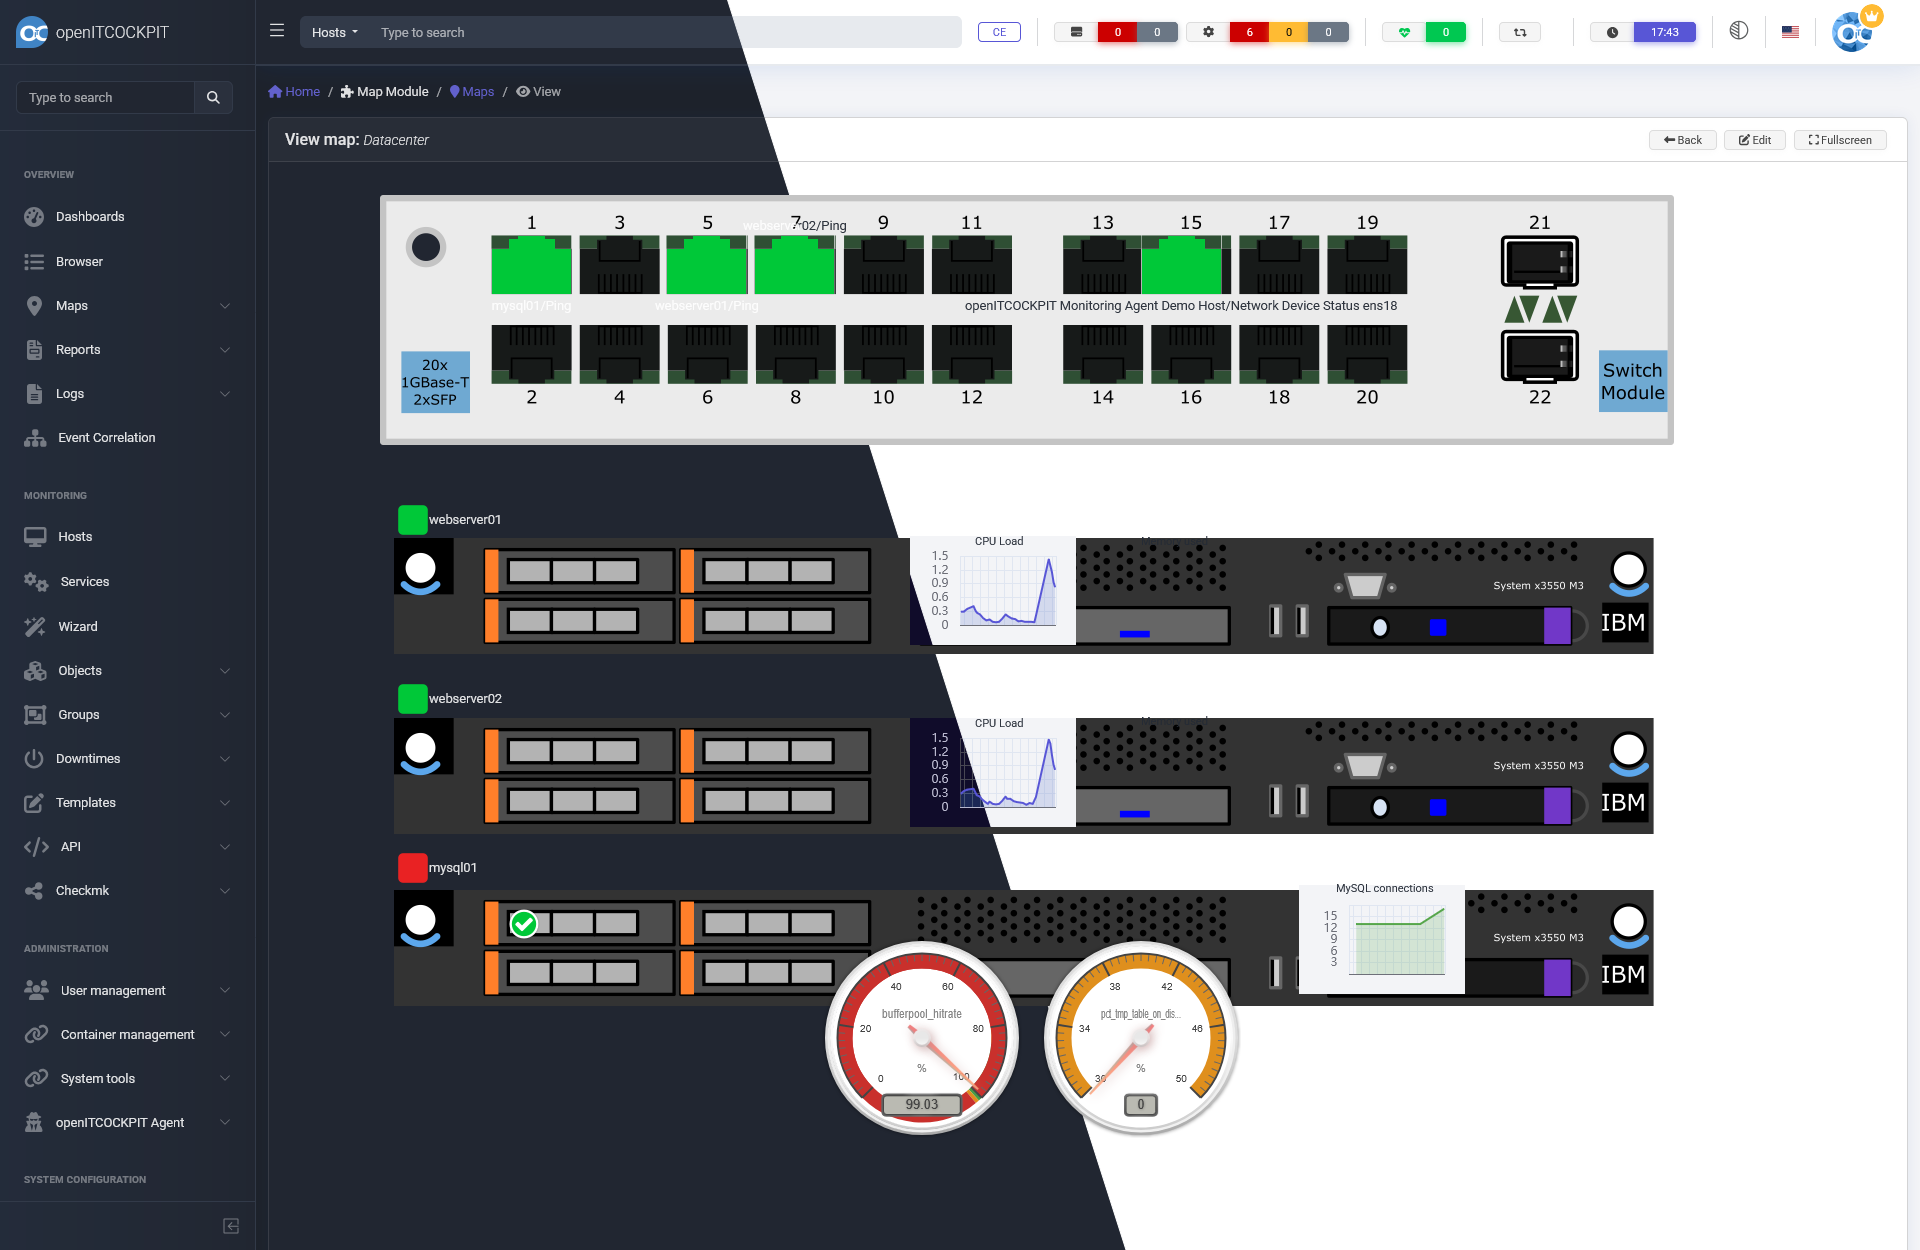
Task: Click the user profile avatar icon
Action: [1853, 32]
